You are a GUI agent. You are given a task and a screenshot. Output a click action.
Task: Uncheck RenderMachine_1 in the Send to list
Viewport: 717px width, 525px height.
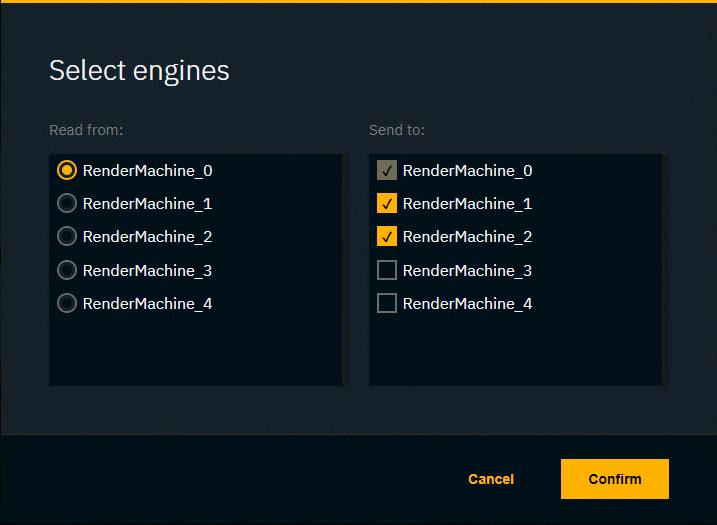point(387,204)
